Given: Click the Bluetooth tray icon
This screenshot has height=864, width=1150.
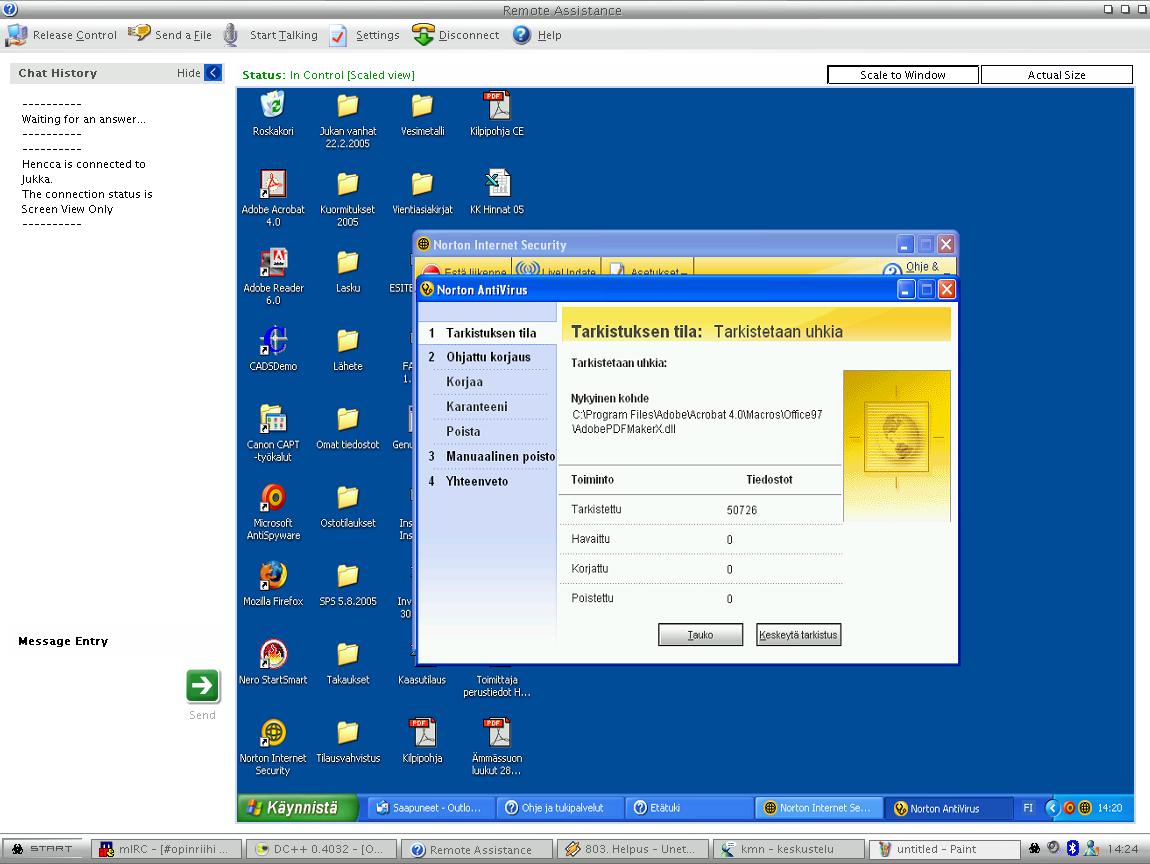Looking at the screenshot, I should tap(1072, 849).
